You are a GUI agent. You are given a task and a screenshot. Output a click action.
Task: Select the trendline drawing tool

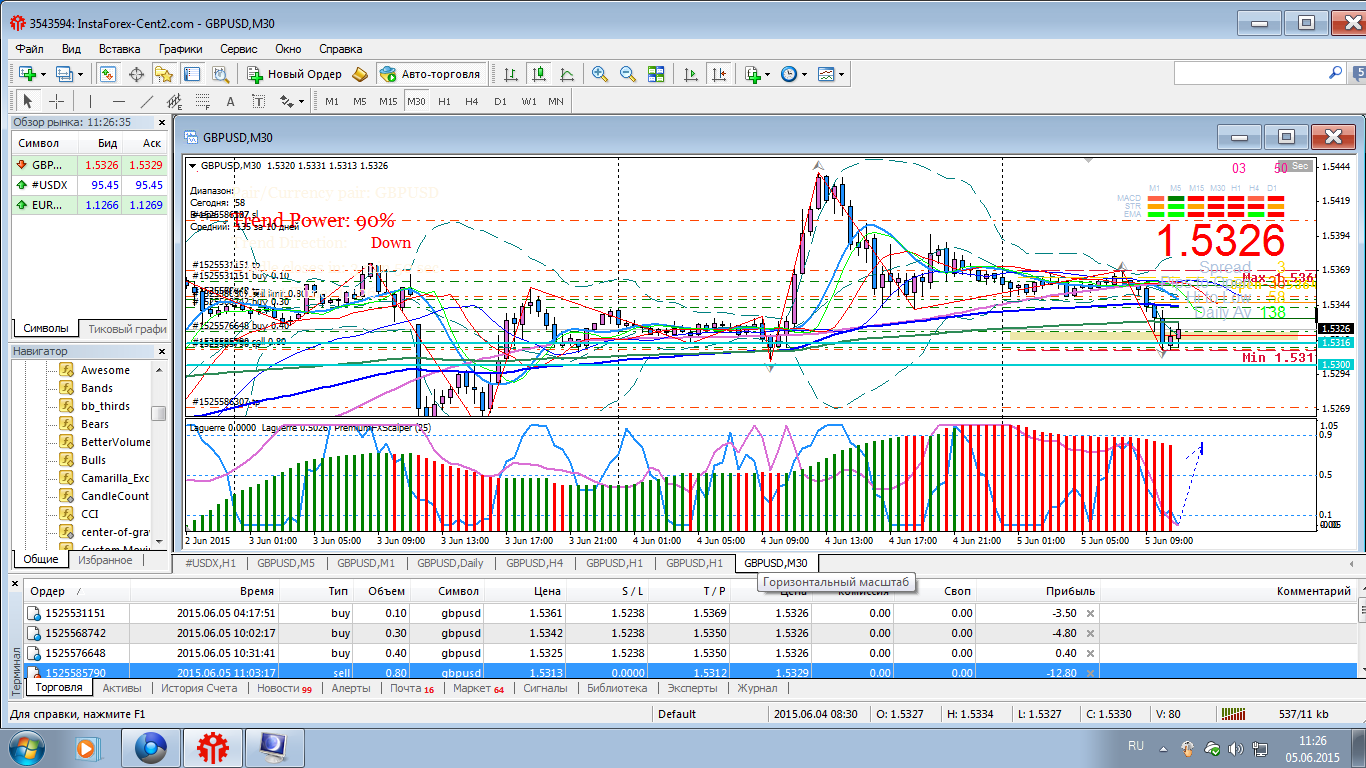click(147, 101)
